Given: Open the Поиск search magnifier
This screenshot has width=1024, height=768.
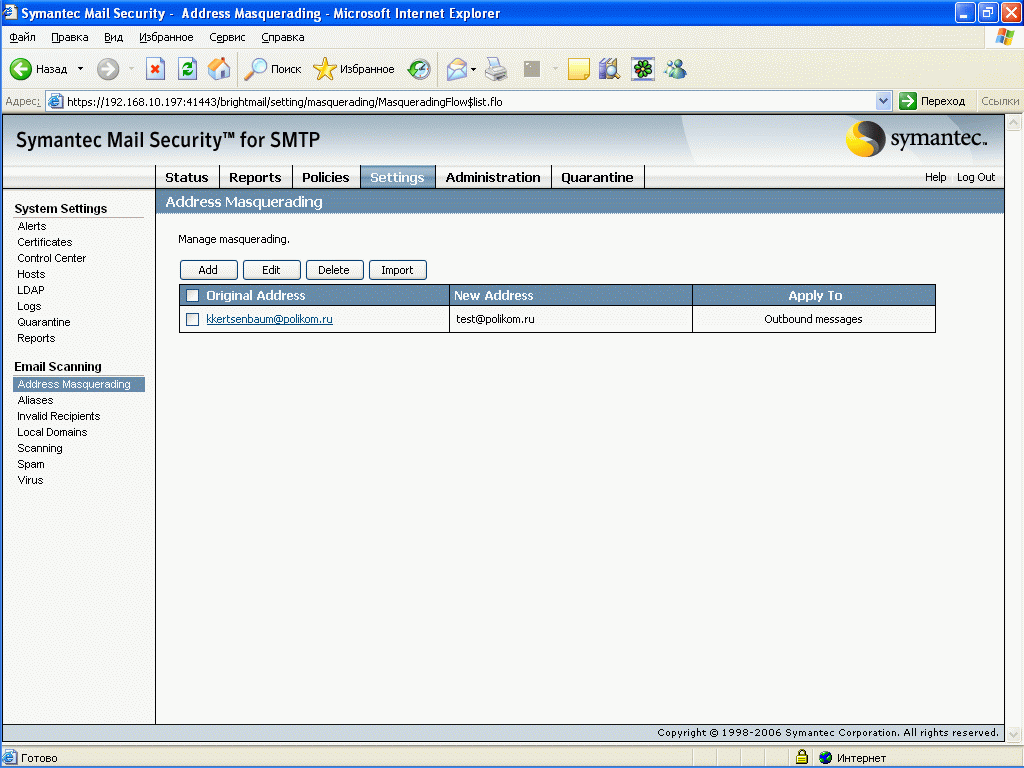Looking at the screenshot, I should tap(272, 69).
